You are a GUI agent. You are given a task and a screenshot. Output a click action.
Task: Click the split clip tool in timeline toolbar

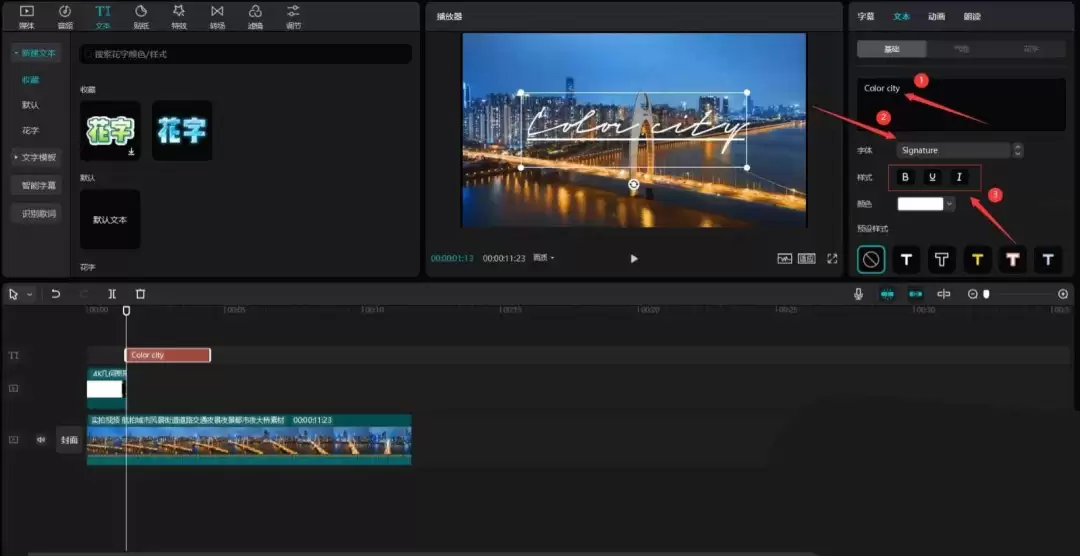(112, 294)
